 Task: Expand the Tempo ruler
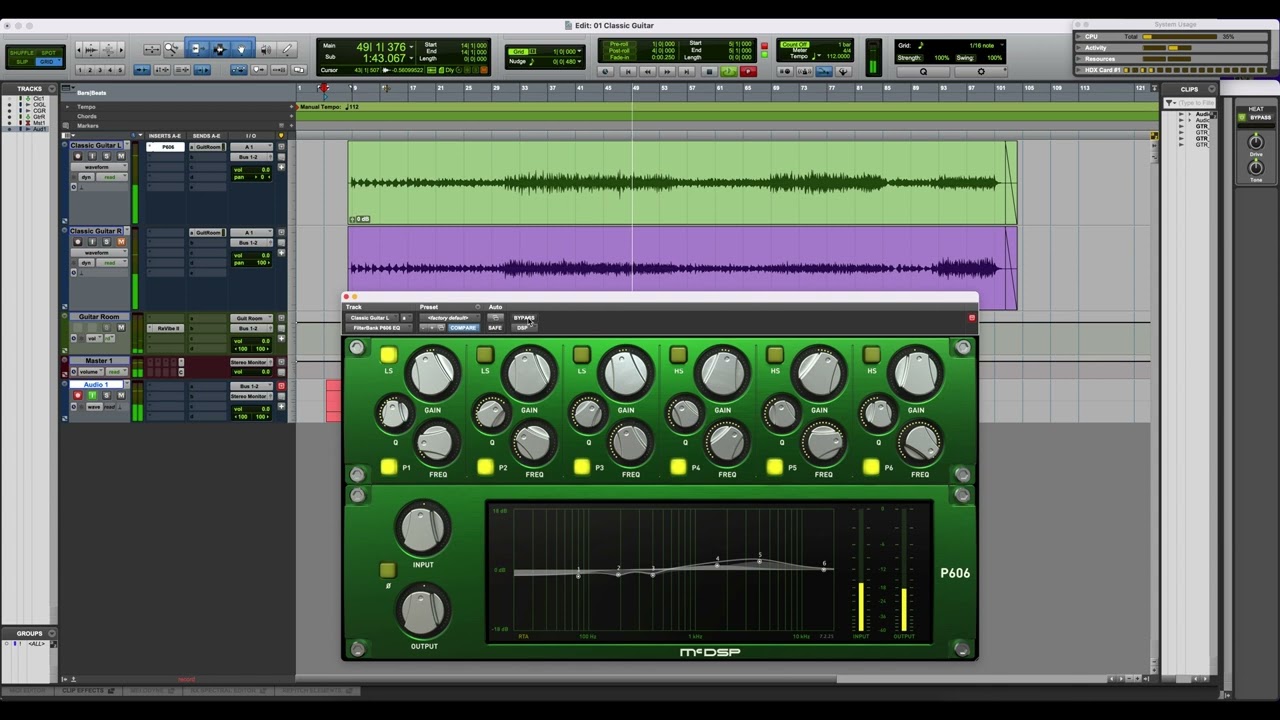(x=67, y=107)
